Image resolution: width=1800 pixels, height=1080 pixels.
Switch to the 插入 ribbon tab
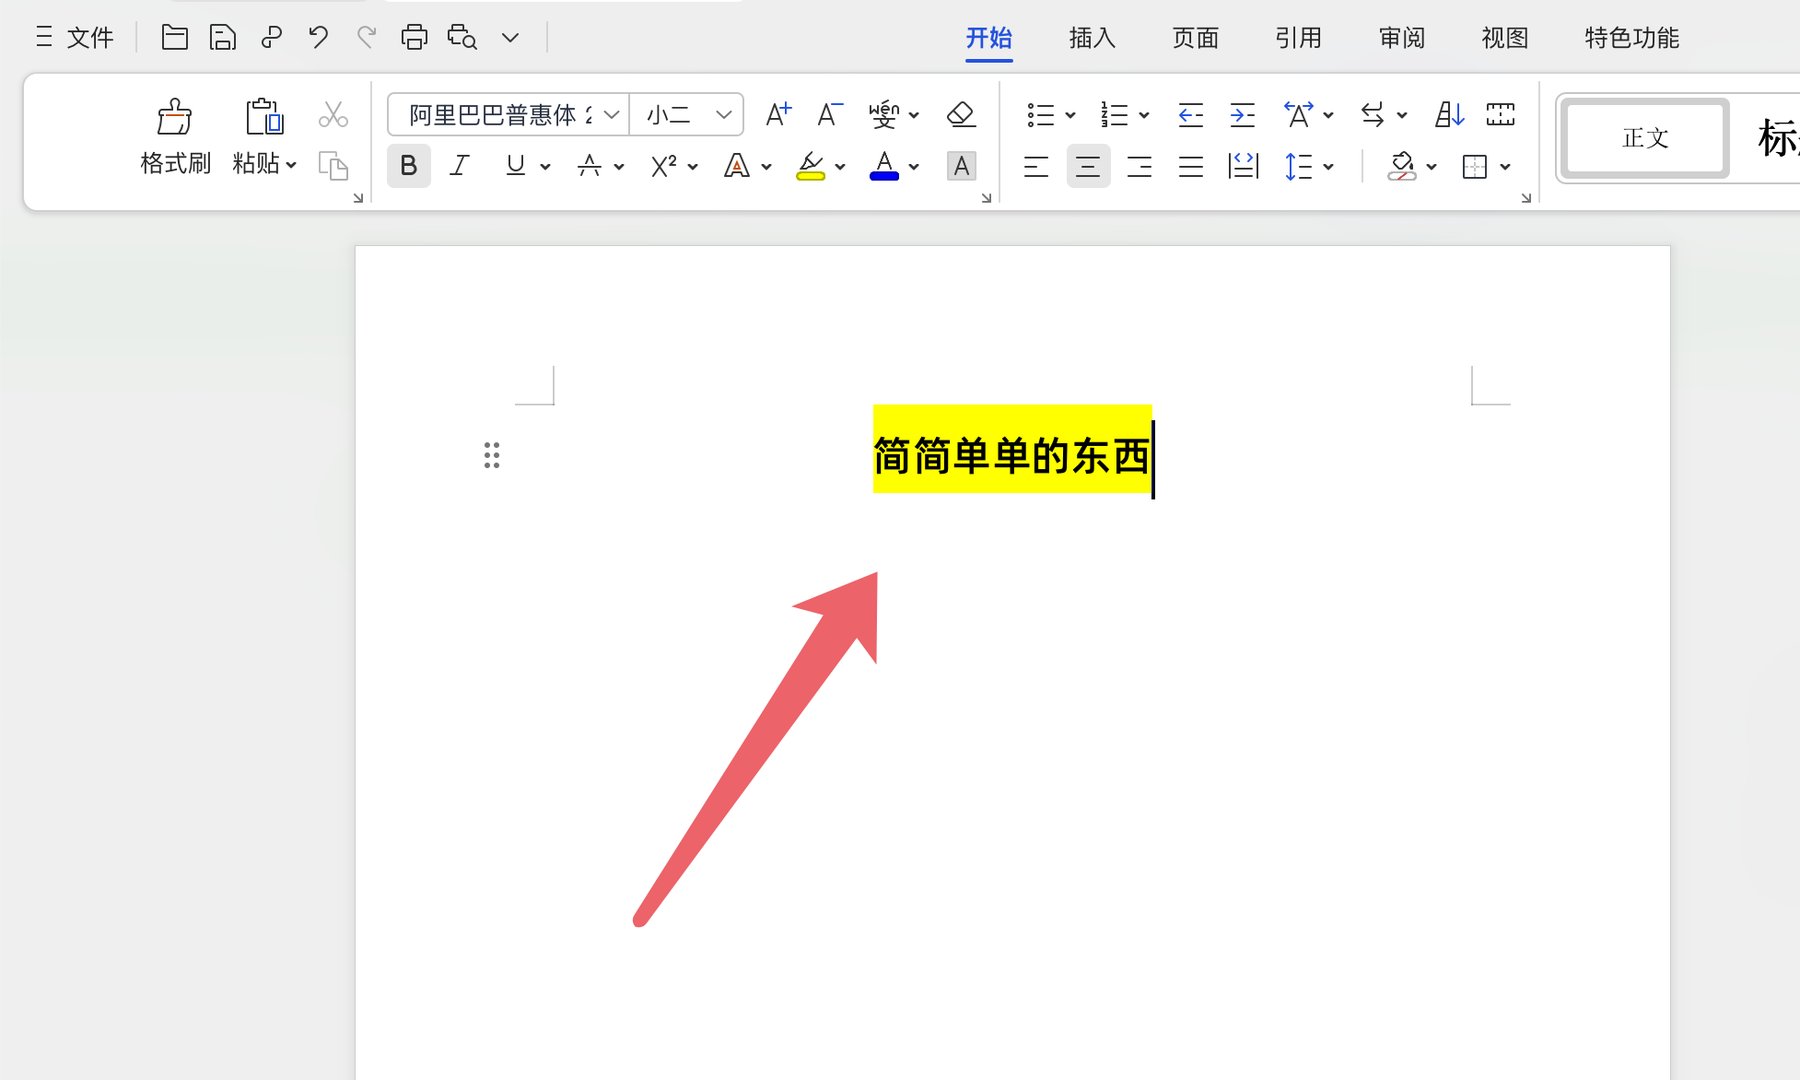(1091, 38)
